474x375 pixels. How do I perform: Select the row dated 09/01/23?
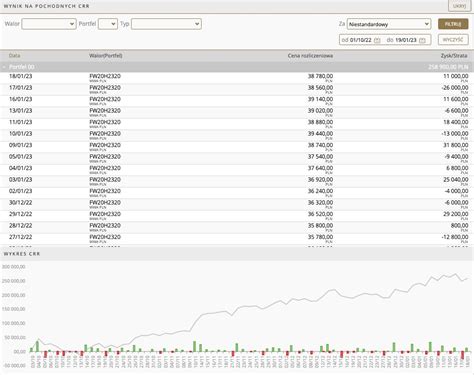[x=237, y=147]
